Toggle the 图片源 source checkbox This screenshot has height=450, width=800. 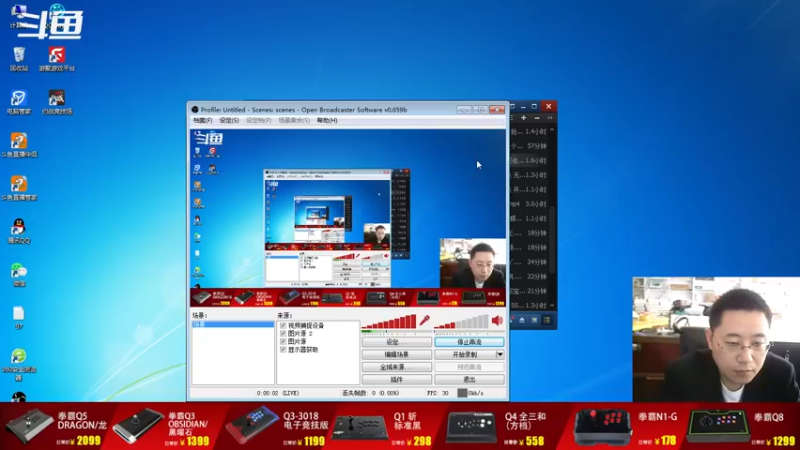click(283, 341)
